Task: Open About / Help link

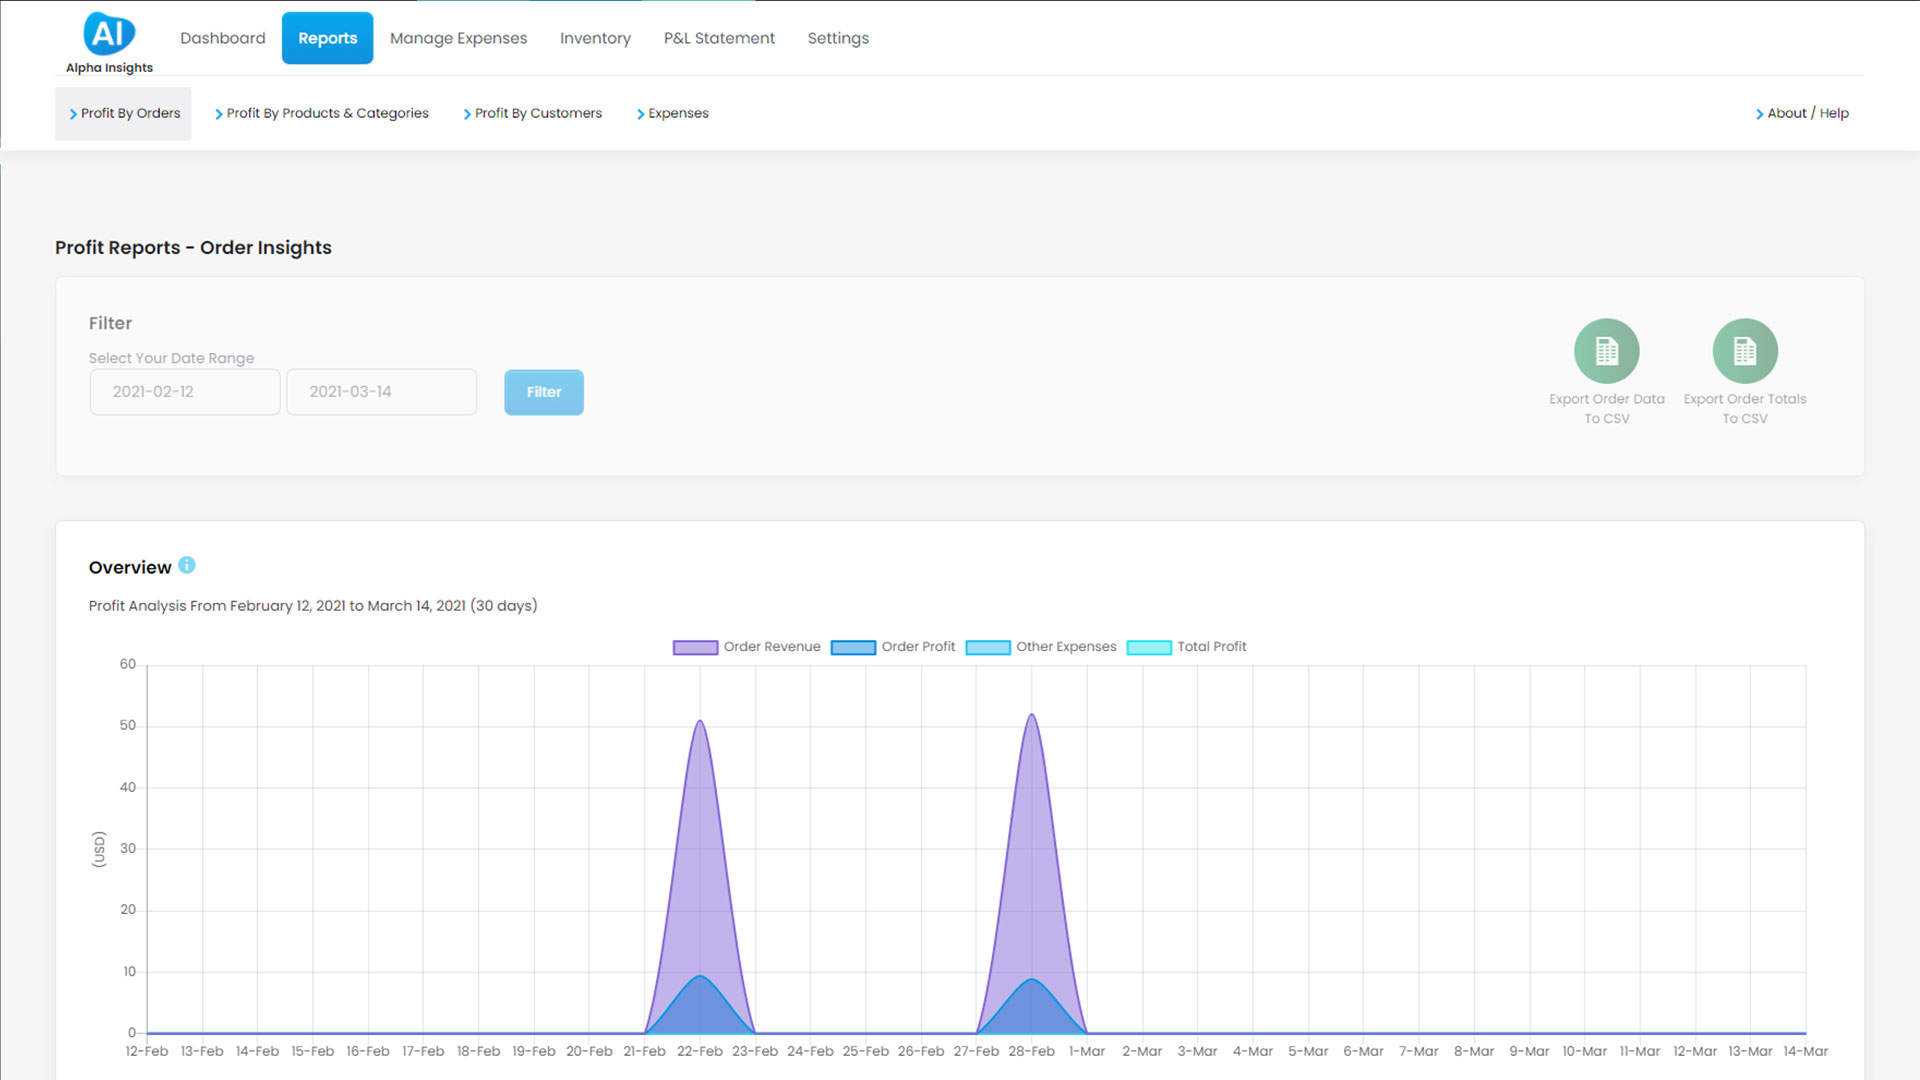Action: pyautogui.click(x=1802, y=113)
